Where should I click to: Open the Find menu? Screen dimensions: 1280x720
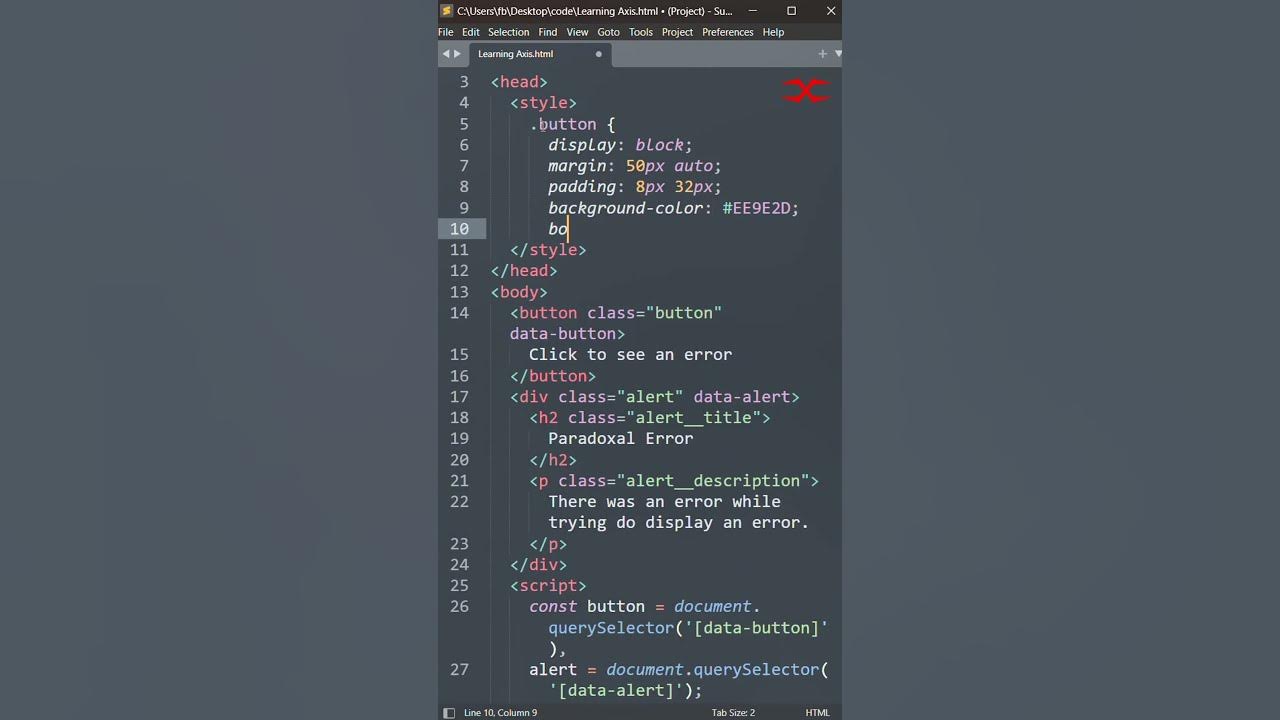click(x=548, y=32)
